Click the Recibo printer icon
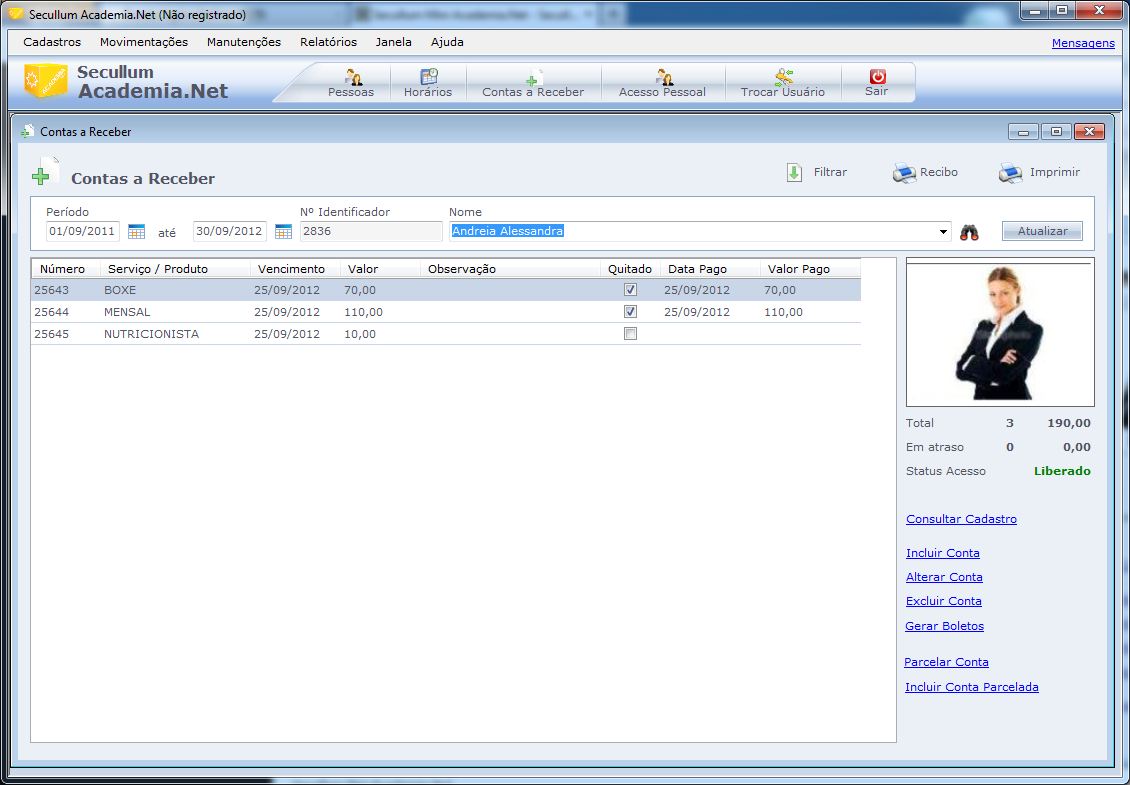 tap(904, 173)
